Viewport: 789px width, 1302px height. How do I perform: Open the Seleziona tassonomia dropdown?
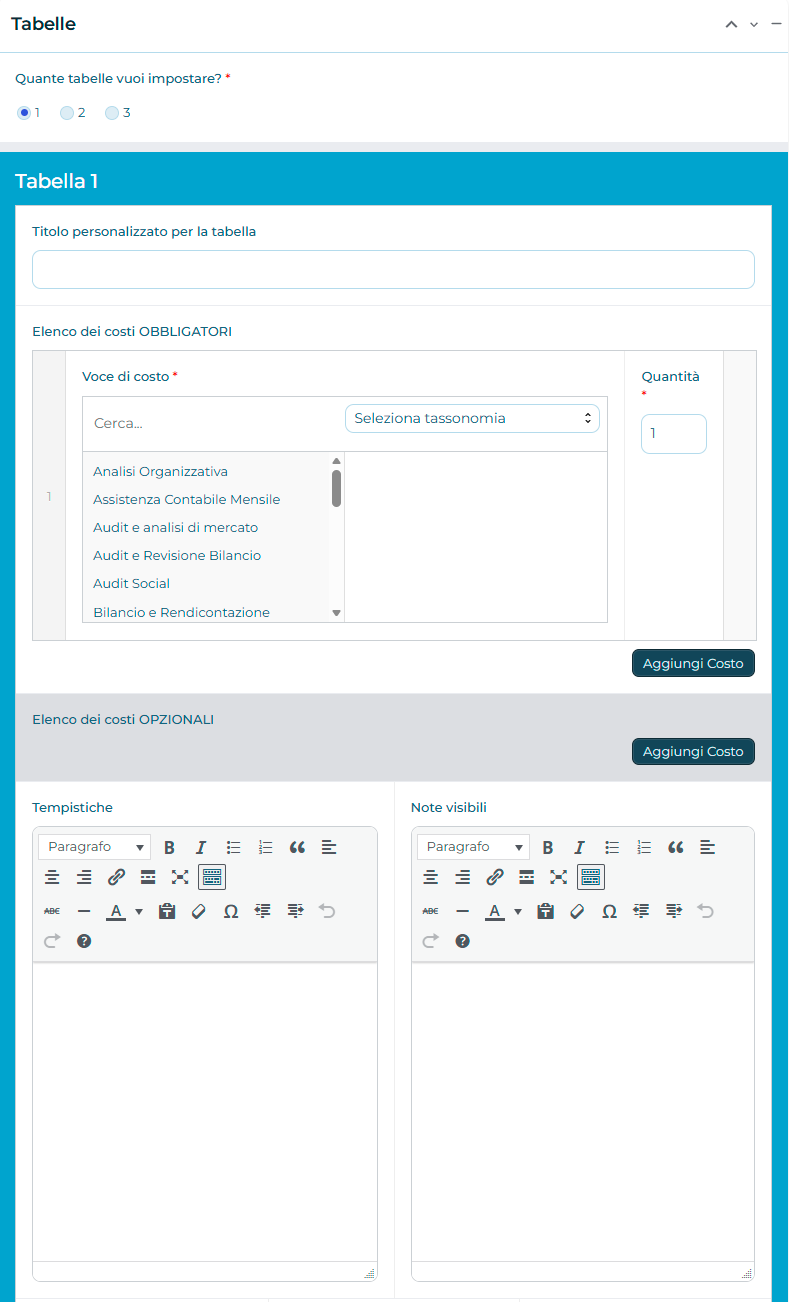tap(472, 418)
